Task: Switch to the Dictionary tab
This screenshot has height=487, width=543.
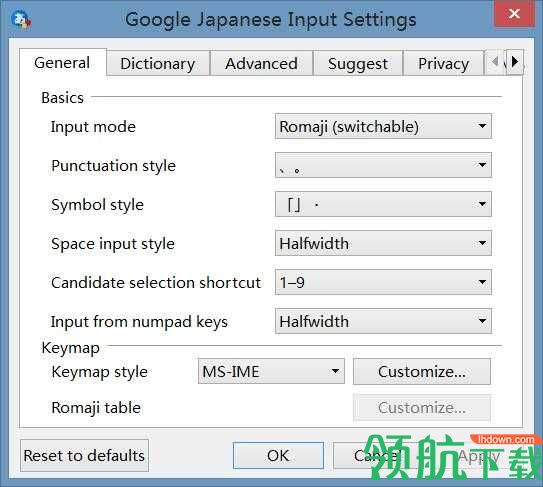Action: pos(158,64)
